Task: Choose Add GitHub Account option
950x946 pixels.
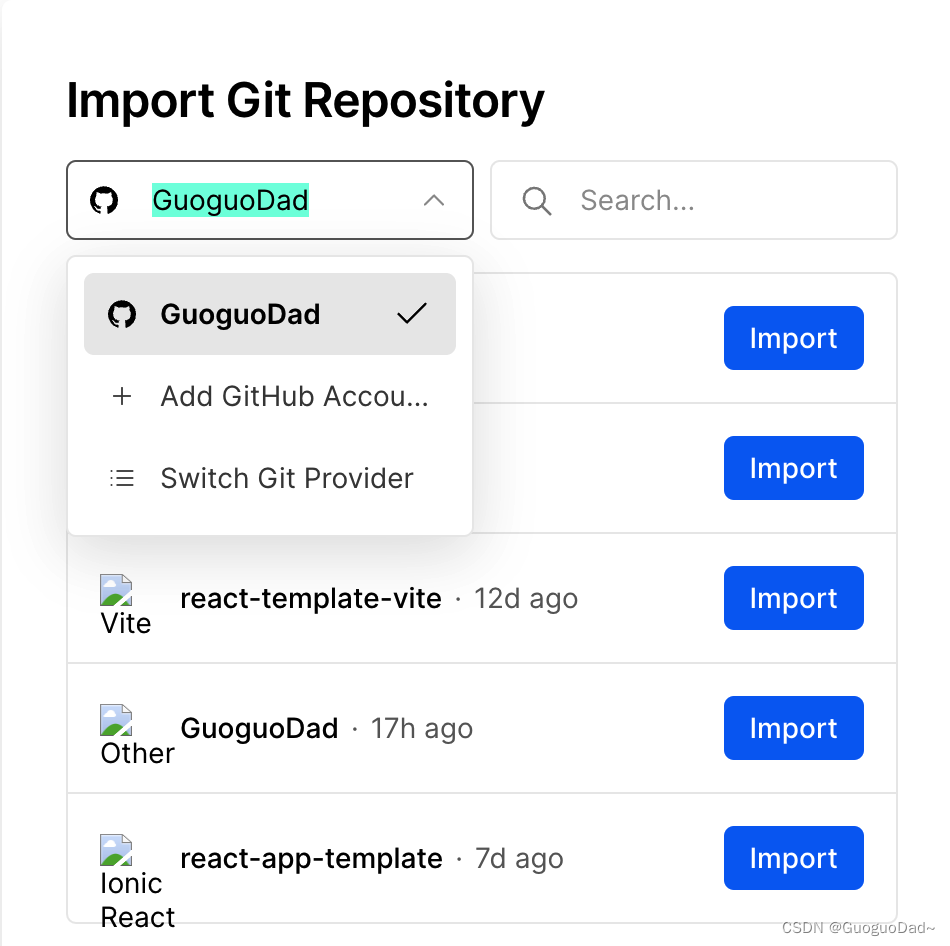Action: (270, 396)
